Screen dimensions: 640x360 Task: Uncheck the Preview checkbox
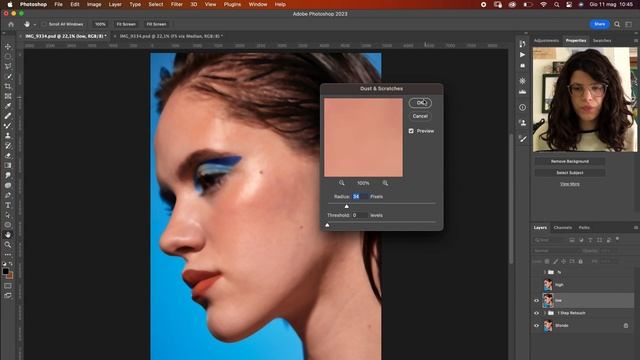click(411, 131)
